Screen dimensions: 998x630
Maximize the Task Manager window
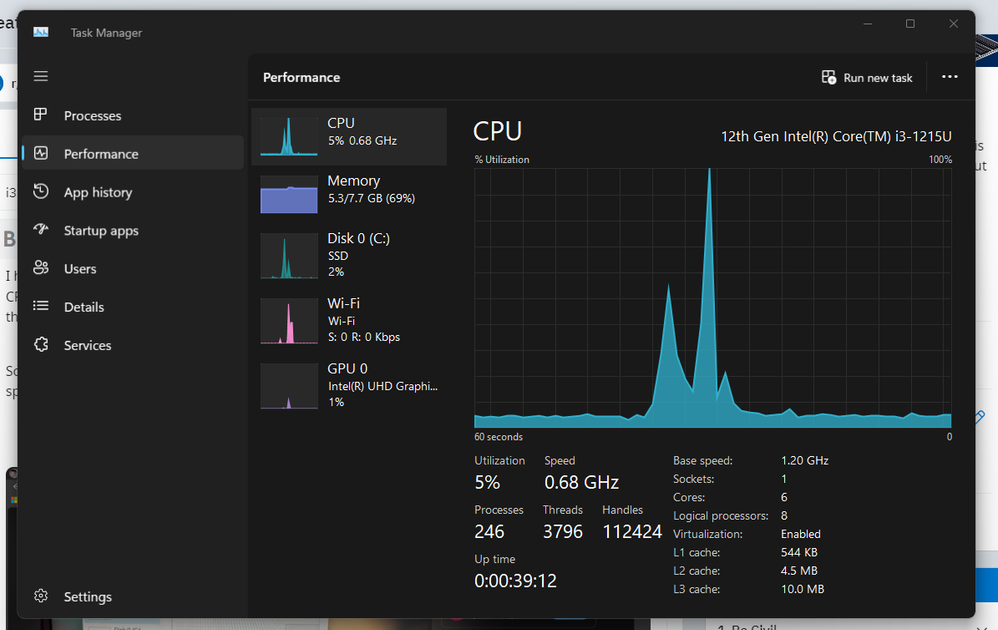click(x=910, y=24)
